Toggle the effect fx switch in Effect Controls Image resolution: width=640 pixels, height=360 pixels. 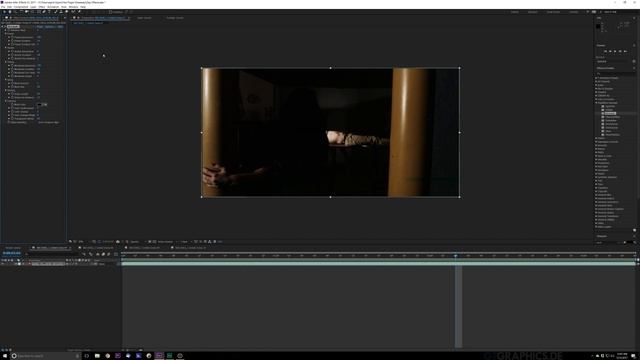pos(5,27)
